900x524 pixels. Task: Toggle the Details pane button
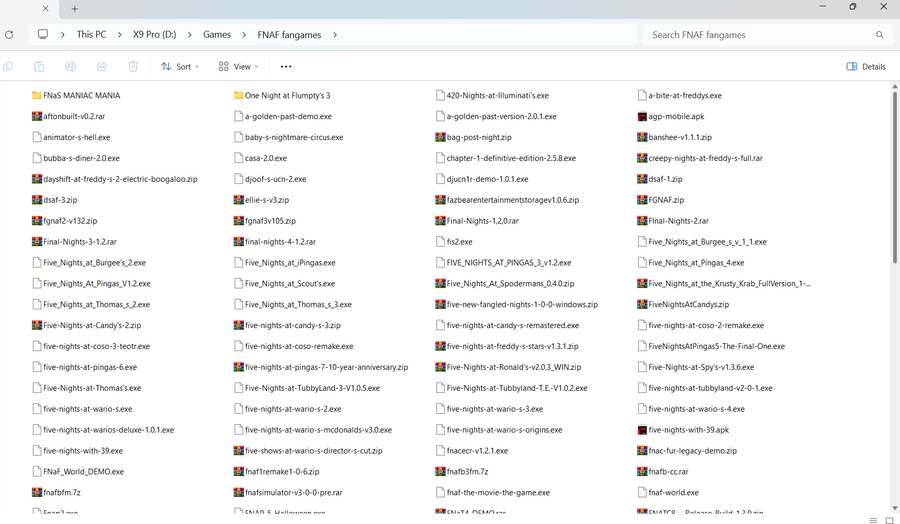[x=866, y=67]
